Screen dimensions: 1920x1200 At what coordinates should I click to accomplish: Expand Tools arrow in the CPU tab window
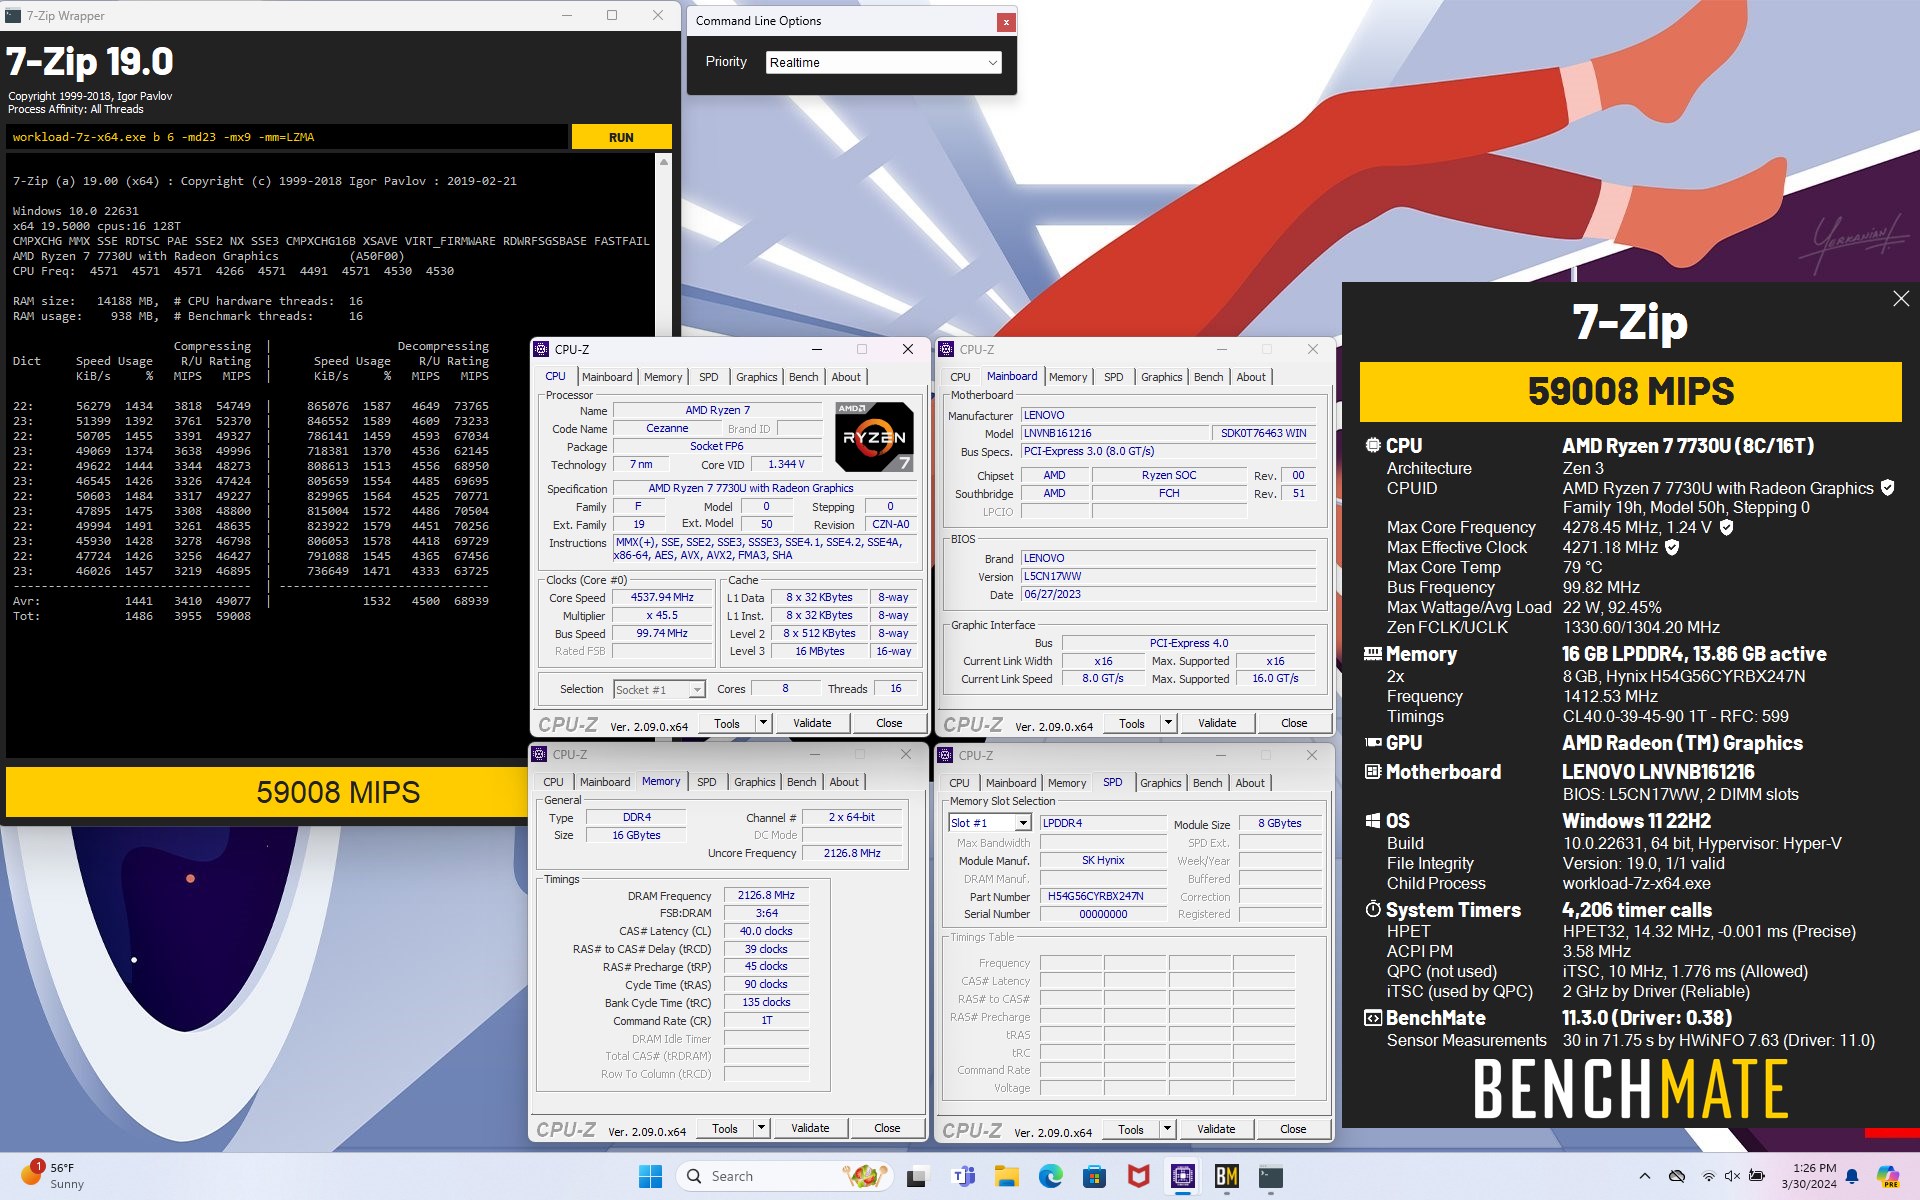763,723
